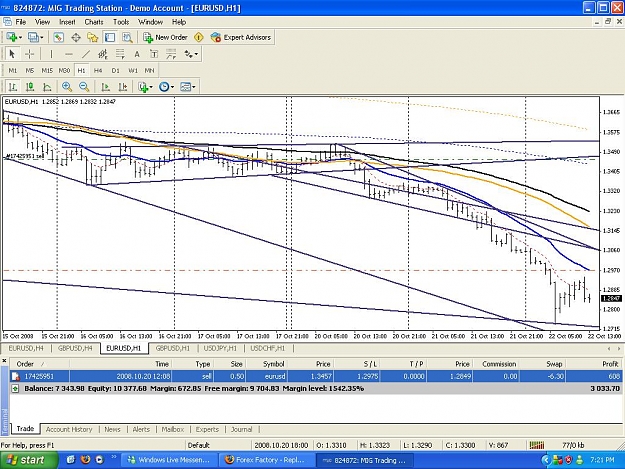Switch to M30 timeframe
This screenshot has height=469, width=625.
pos(64,71)
